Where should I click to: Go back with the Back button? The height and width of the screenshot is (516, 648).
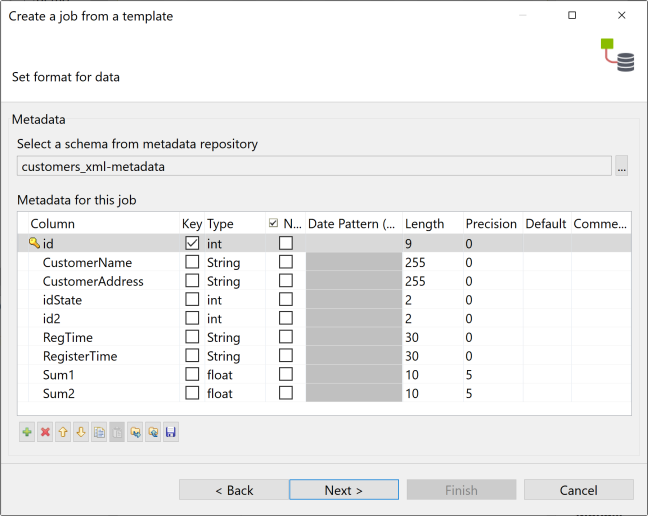pyautogui.click(x=234, y=490)
